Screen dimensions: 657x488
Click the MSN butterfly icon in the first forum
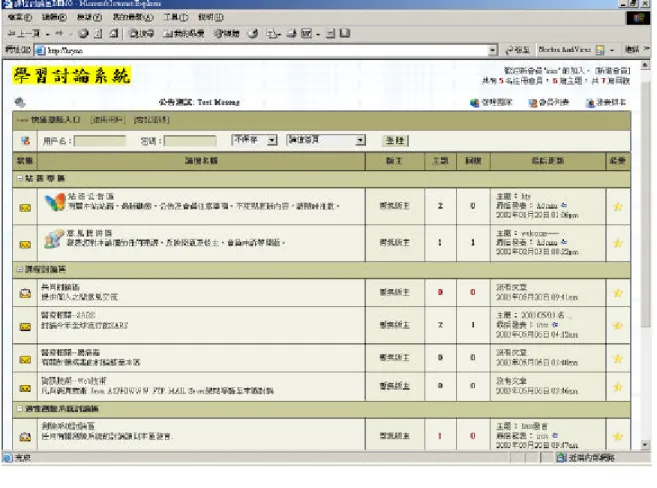[x=55, y=202]
